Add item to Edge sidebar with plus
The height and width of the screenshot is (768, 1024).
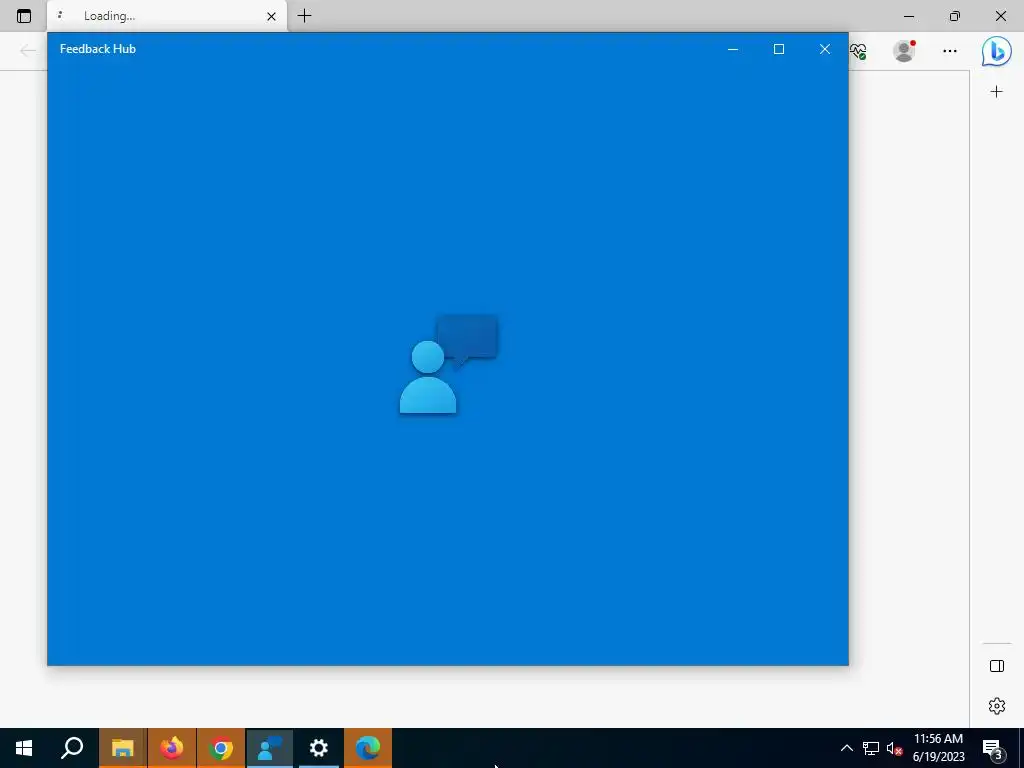tap(997, 91)
